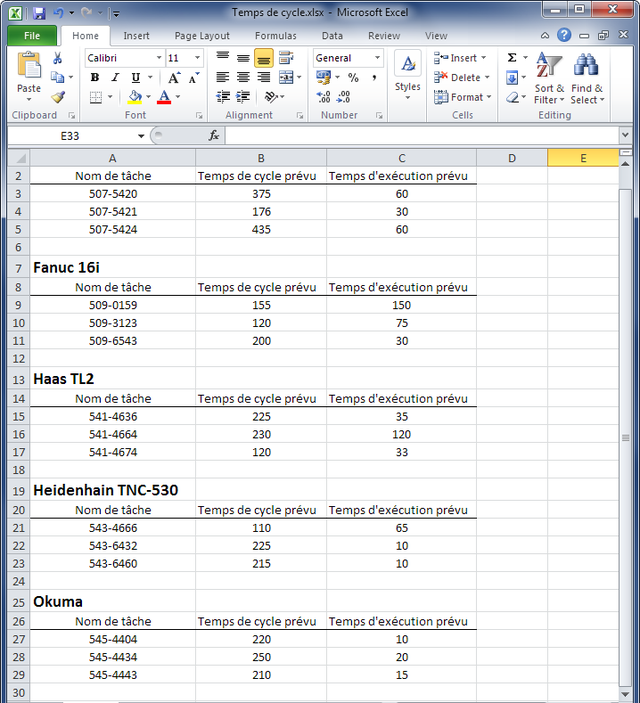Switch to the Review tab
The image size is (640, 703).
coord(384,36)
